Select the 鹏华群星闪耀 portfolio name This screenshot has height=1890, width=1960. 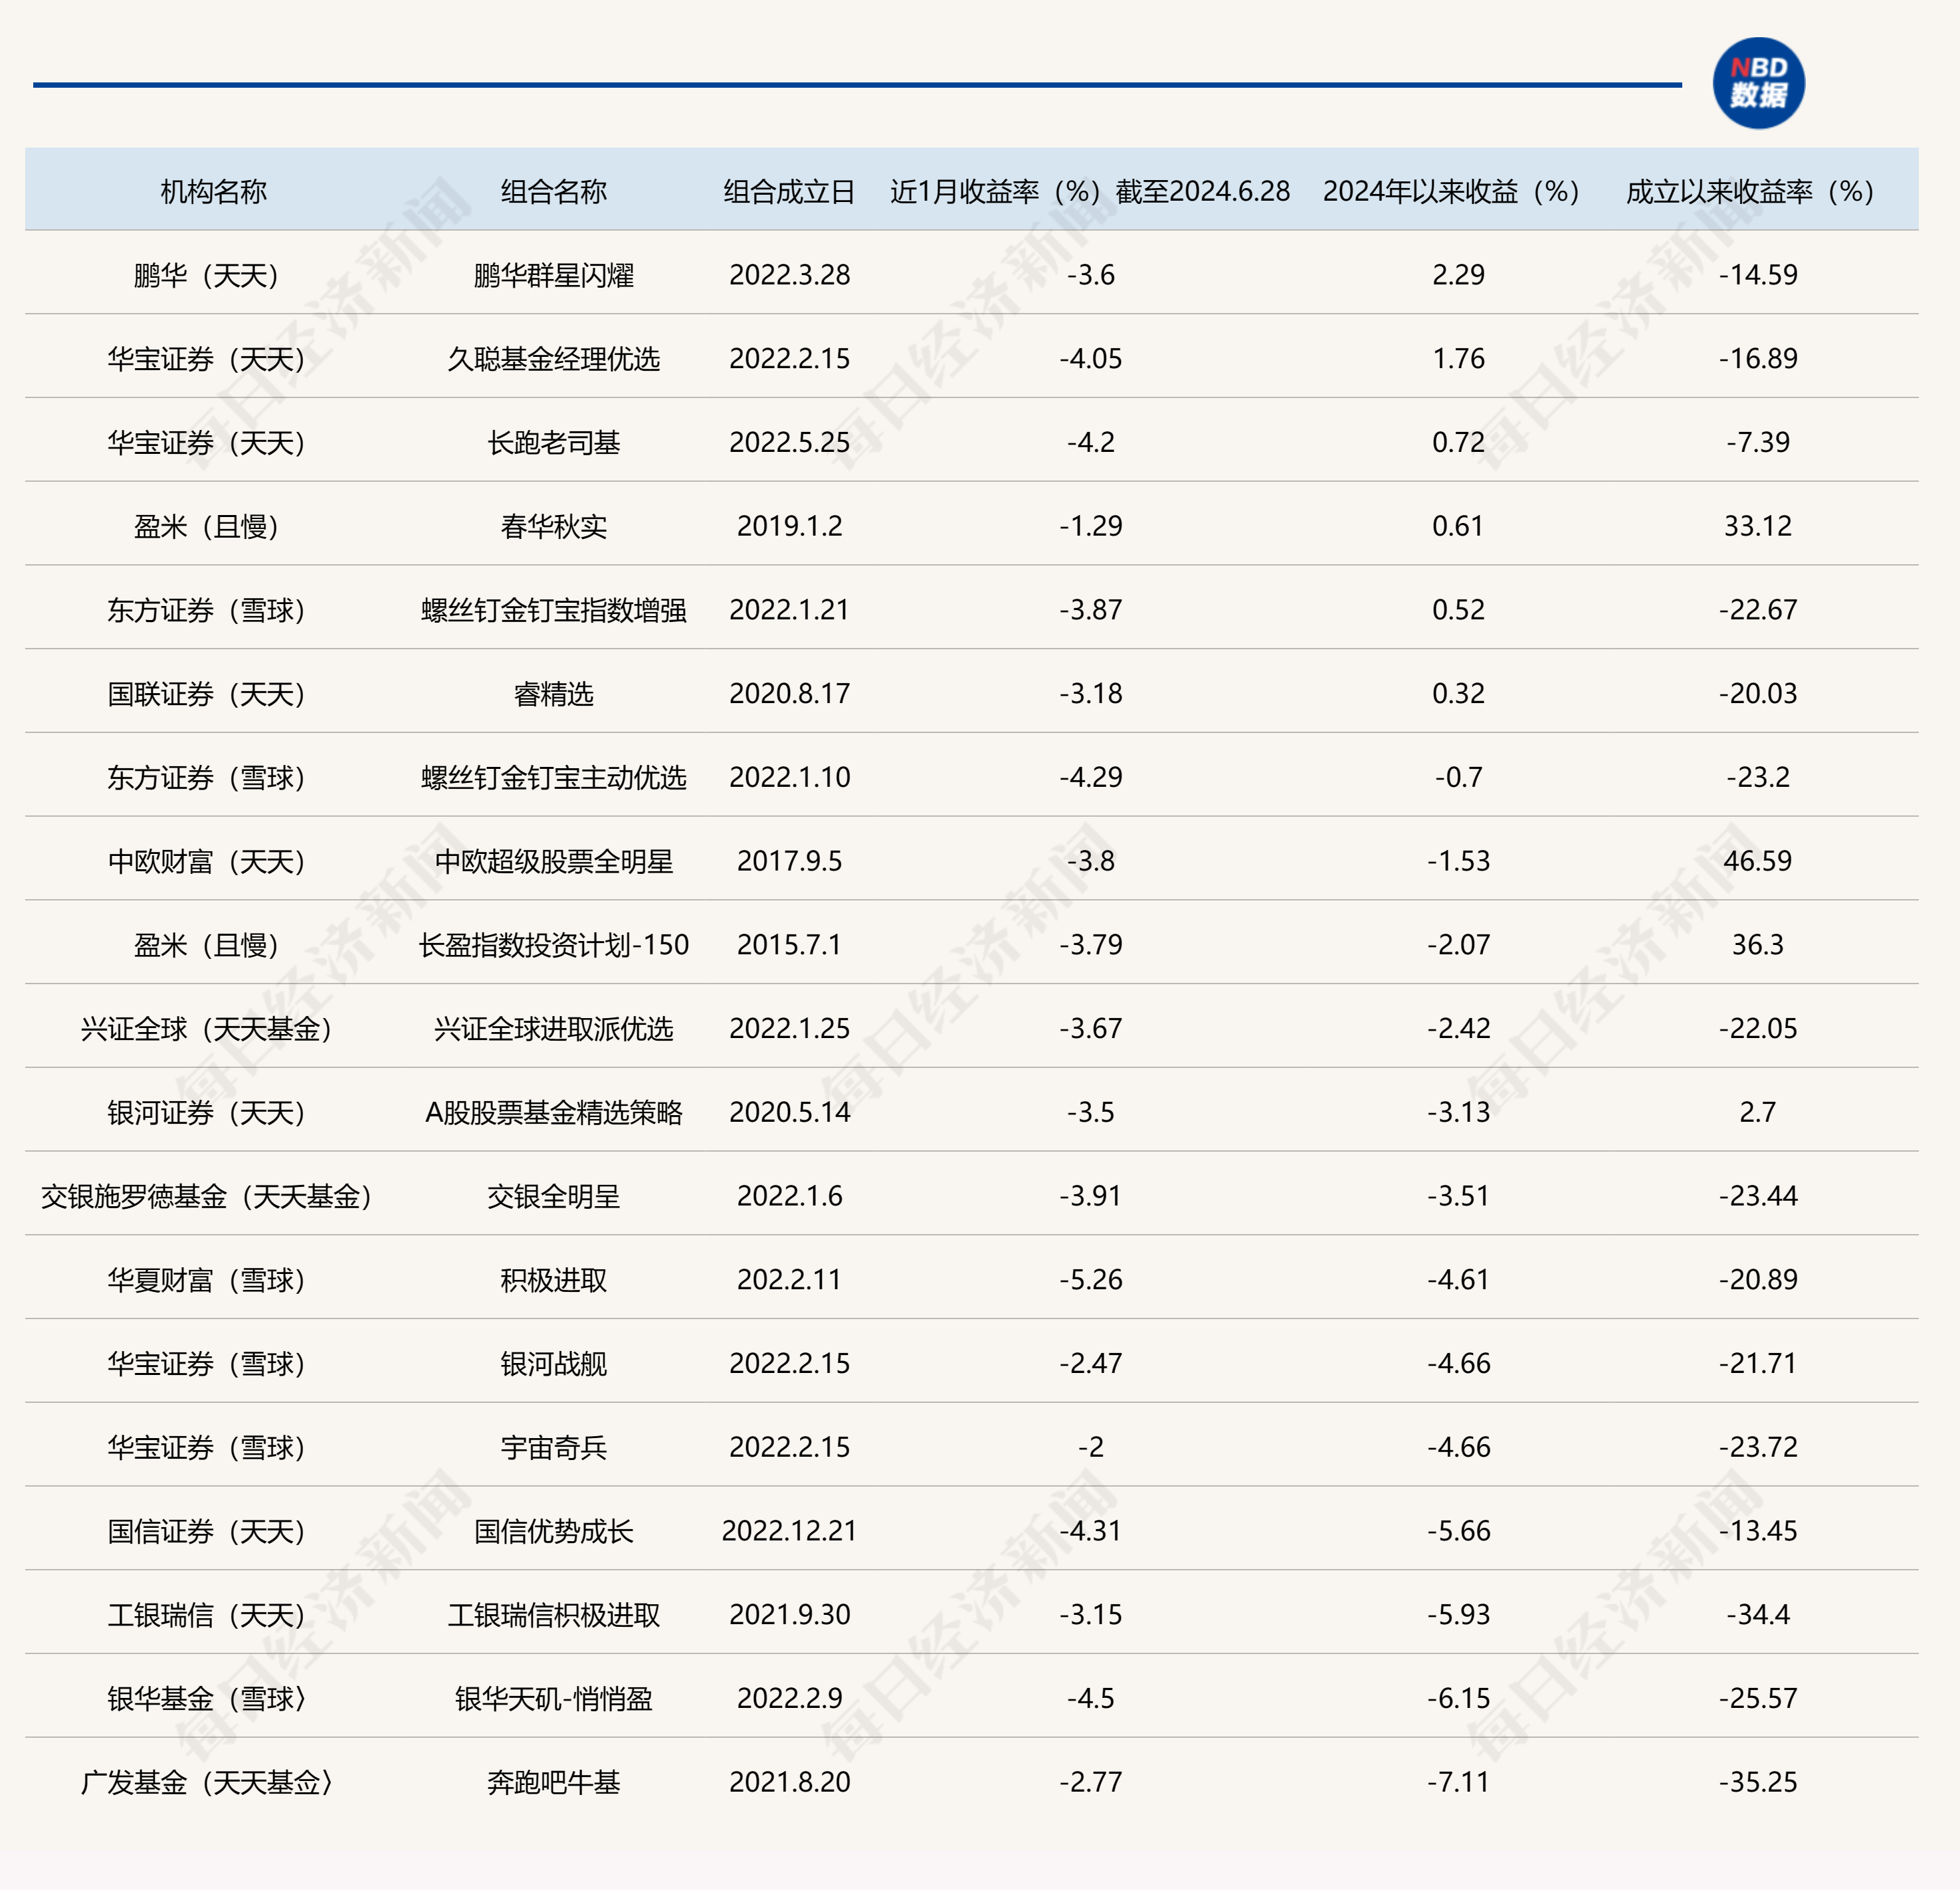tap(554, 275)
